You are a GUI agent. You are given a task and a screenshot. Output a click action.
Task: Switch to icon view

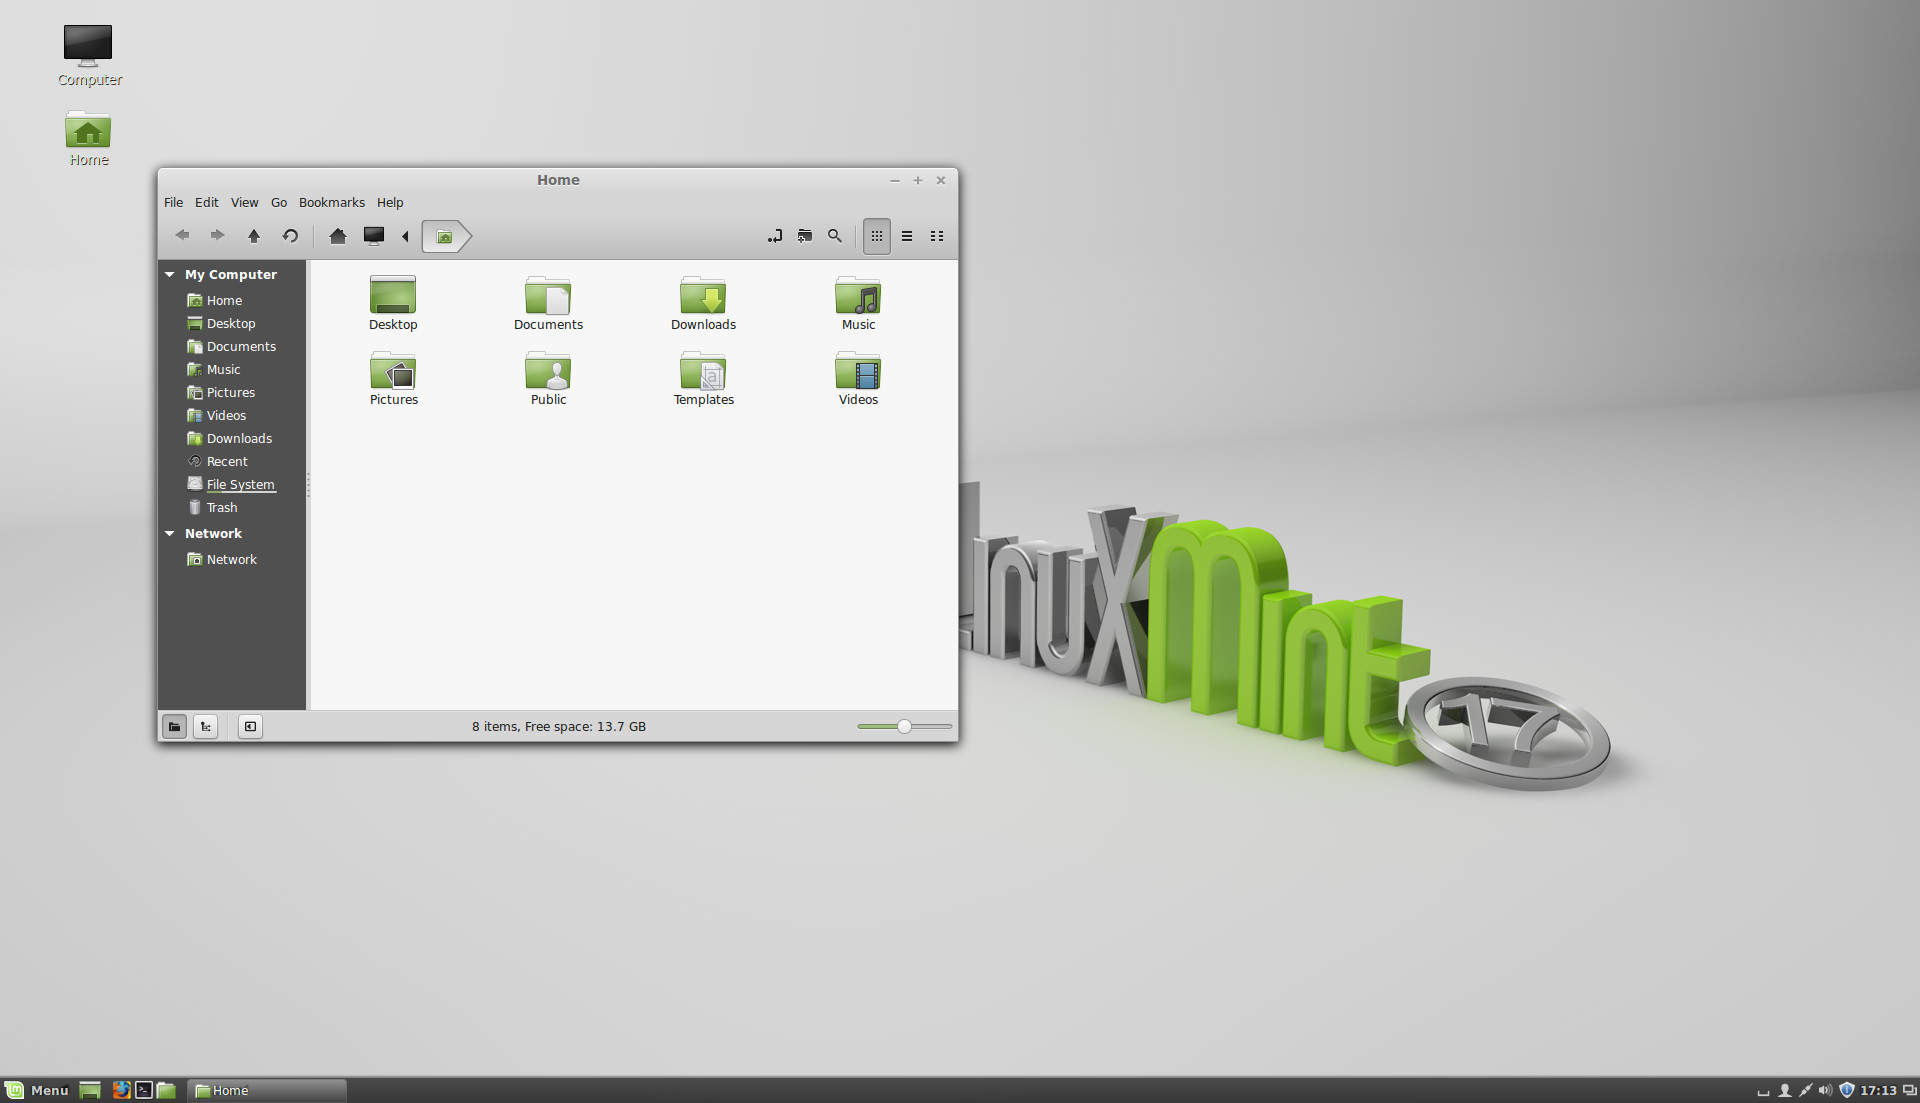click(877, 236)
